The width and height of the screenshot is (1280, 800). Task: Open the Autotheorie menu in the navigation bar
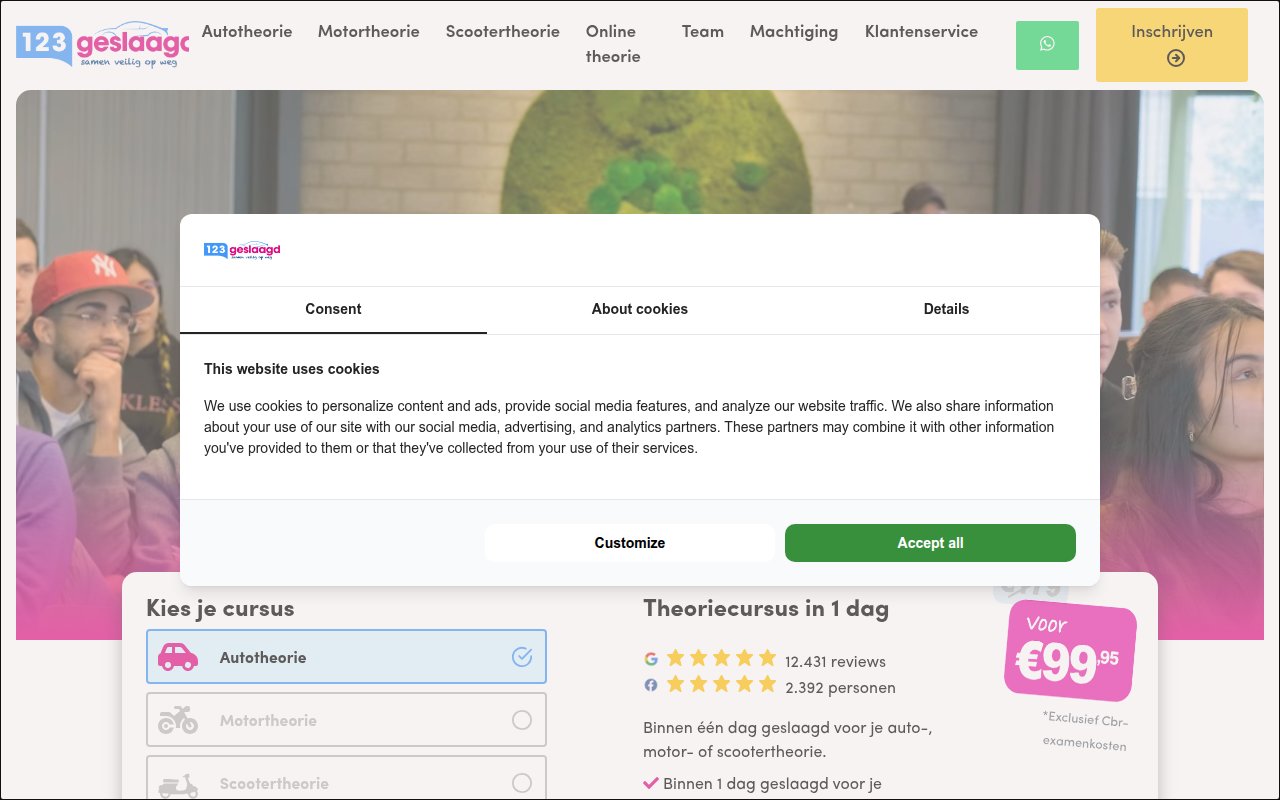click(247, 31)
